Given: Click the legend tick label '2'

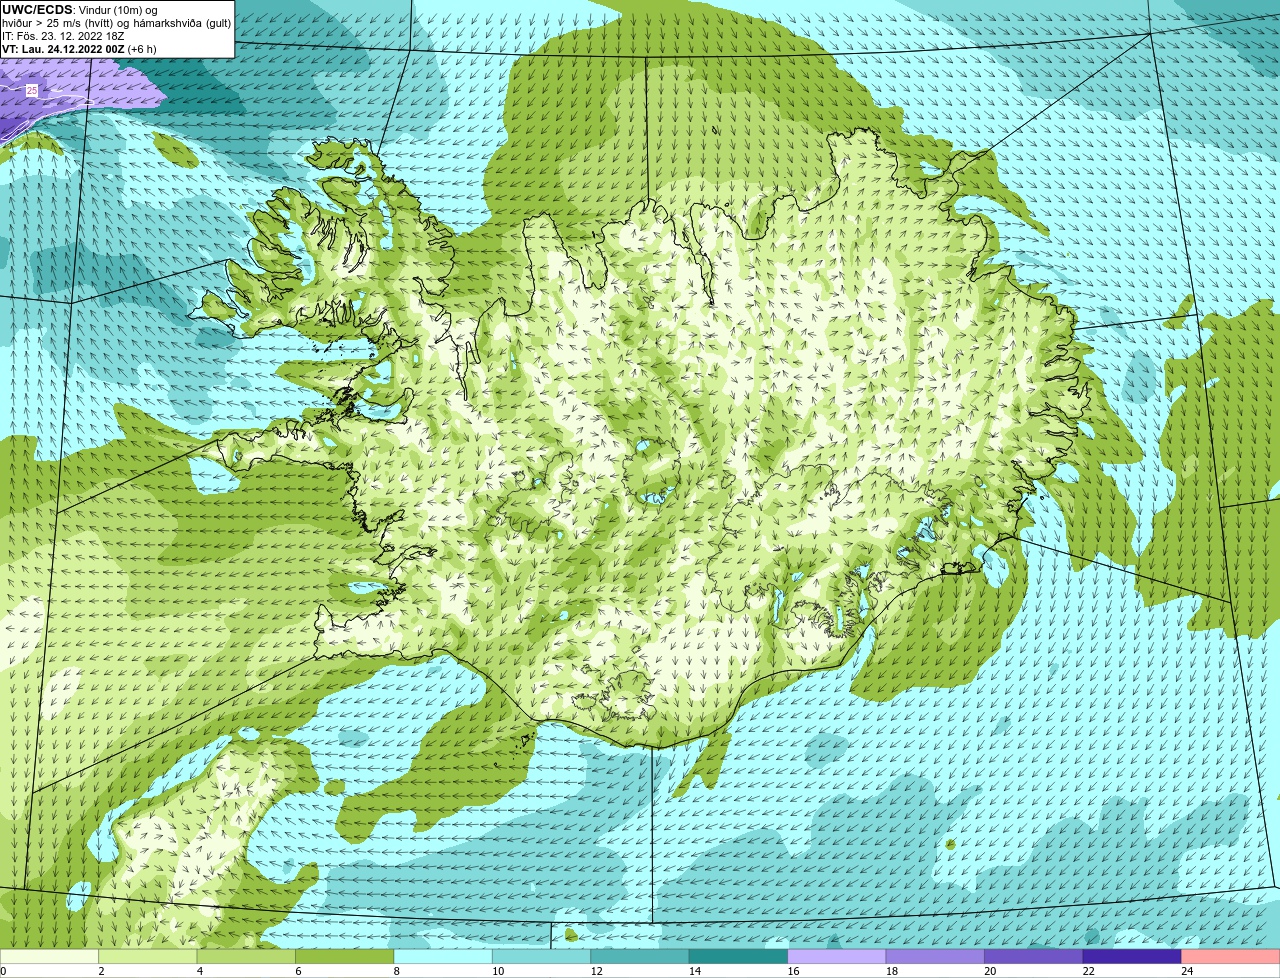Looking at the screenshot, I should click(x=101, y=971).
